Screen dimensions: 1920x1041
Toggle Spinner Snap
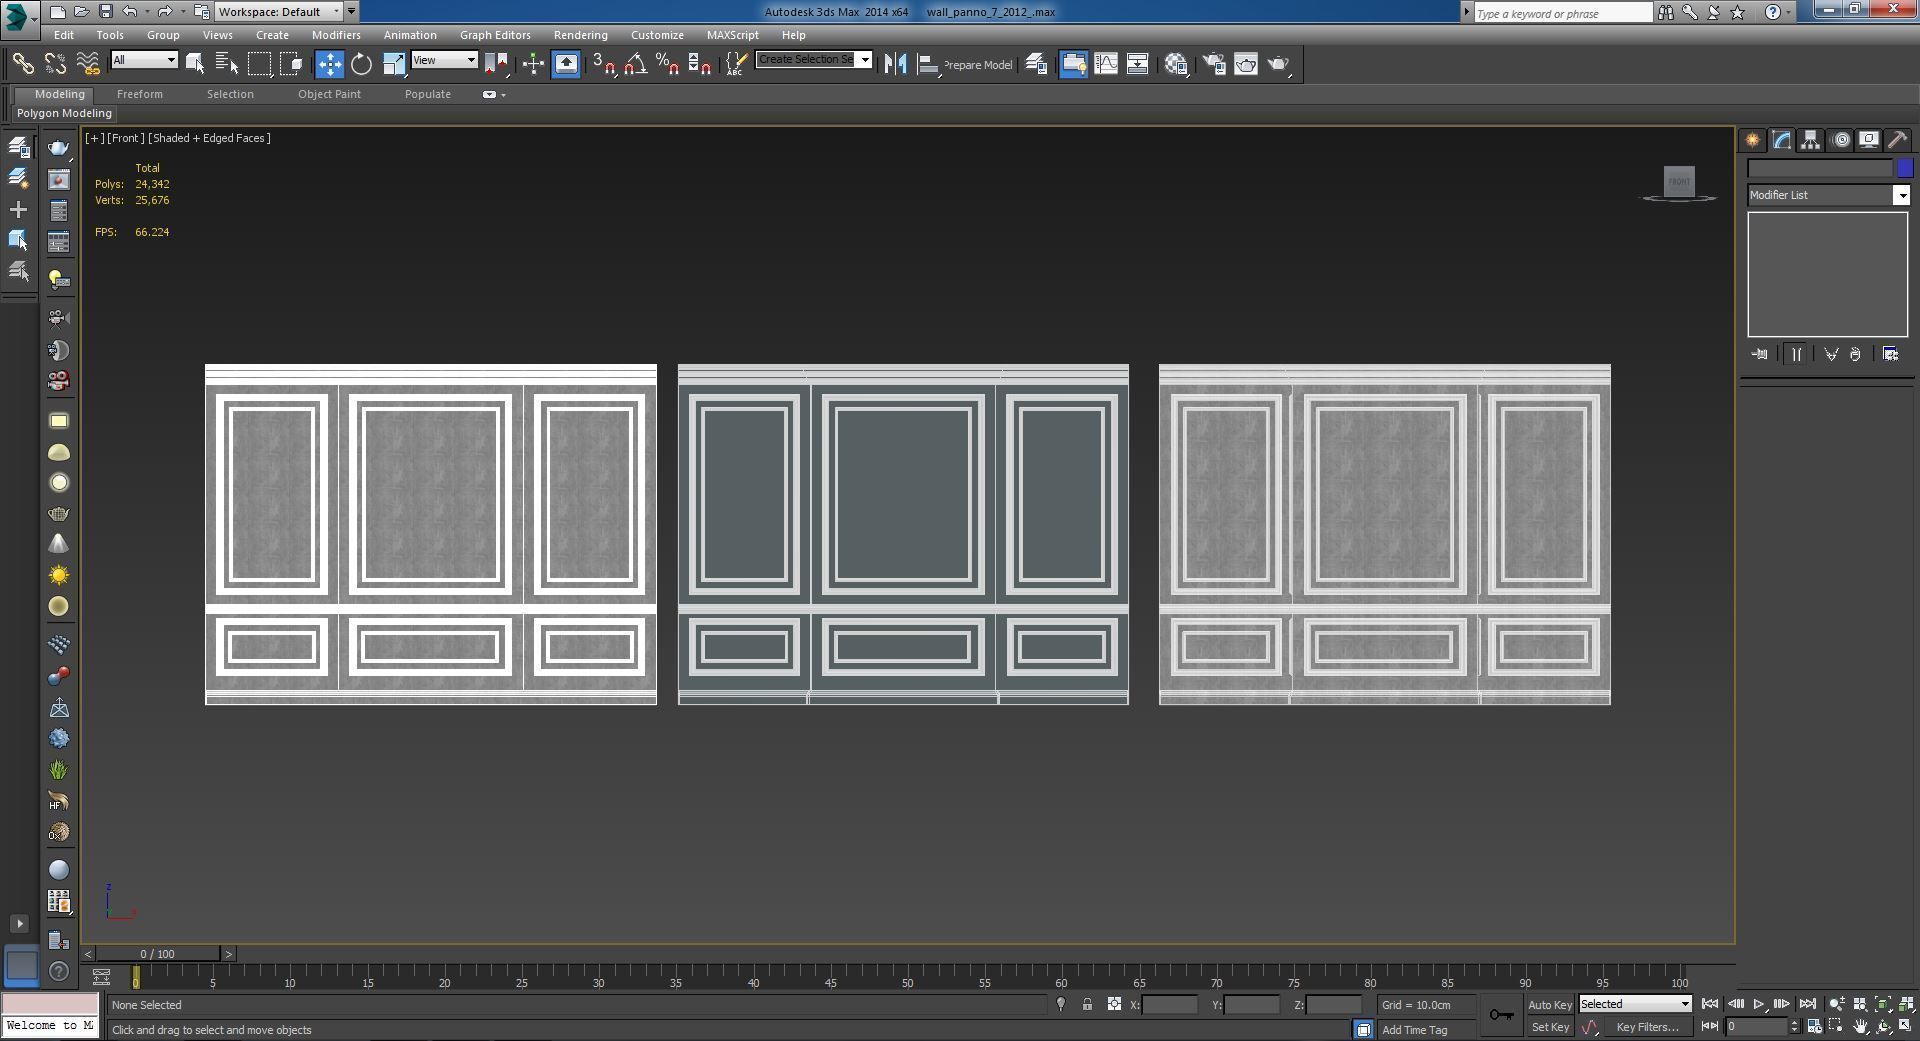click(700, 64)
